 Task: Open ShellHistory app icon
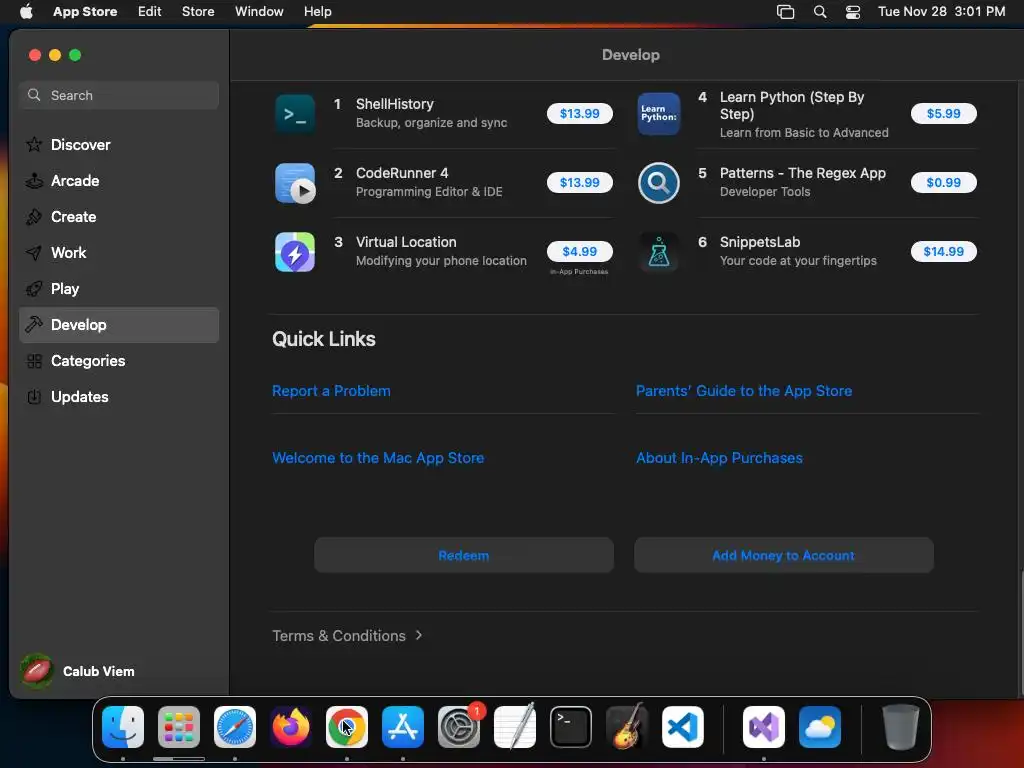(295, 114)
